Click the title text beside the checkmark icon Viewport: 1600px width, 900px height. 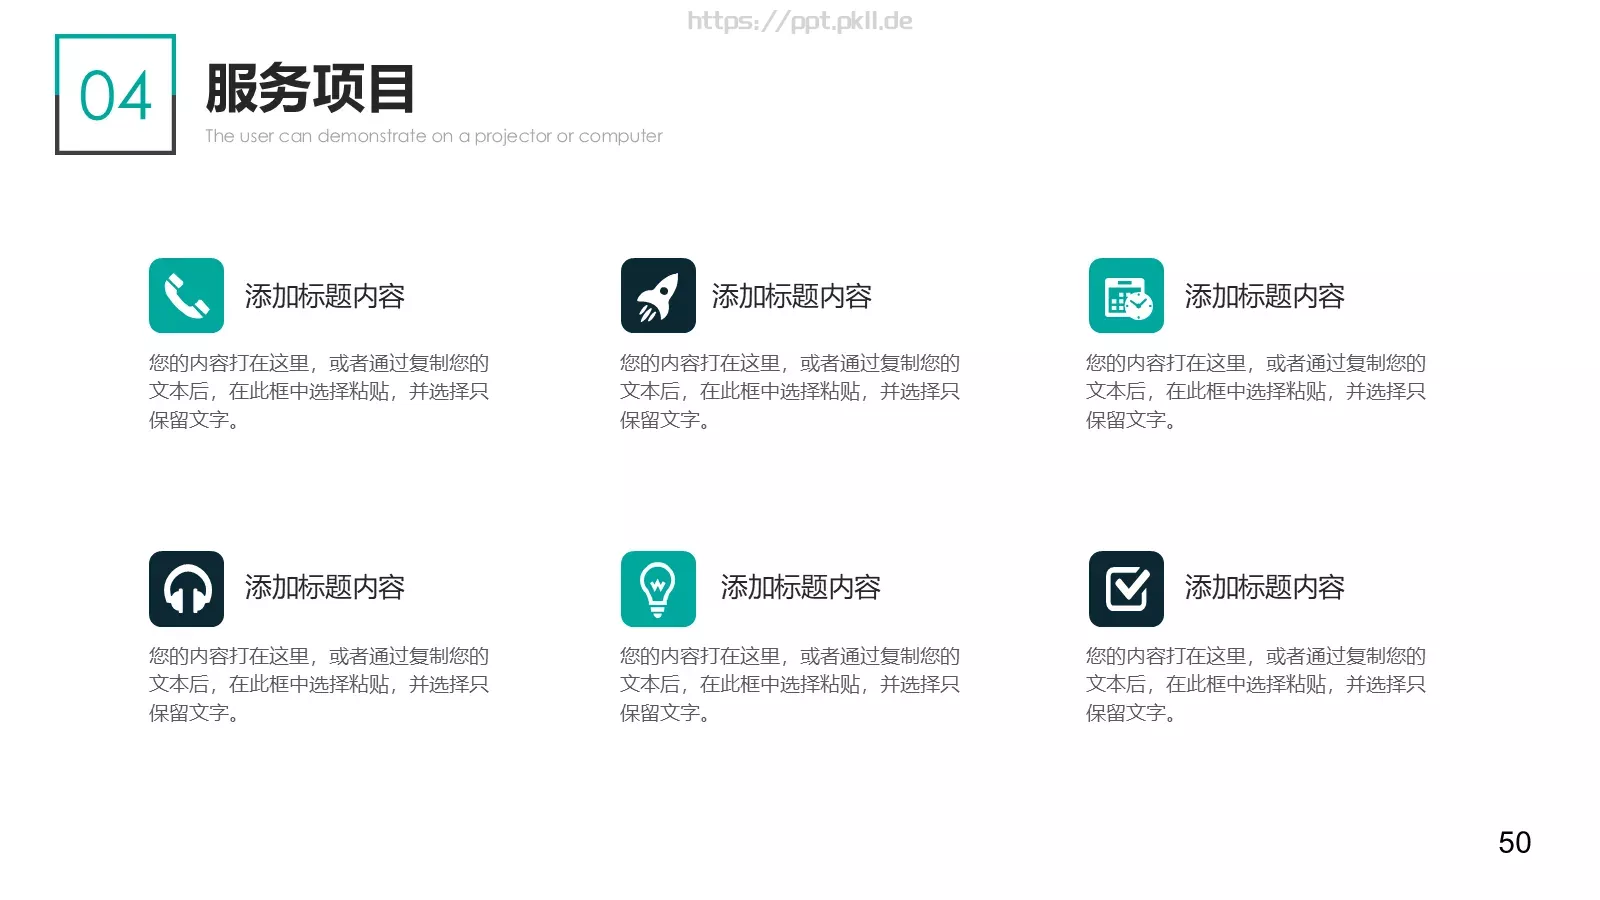1265,587
